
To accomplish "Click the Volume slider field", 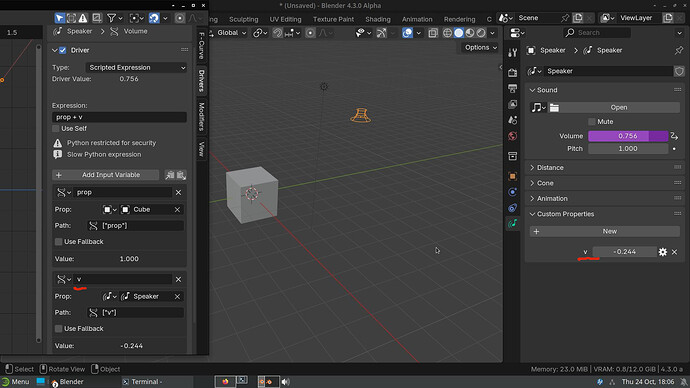I will pyautogui.click(x=628, y=136).
